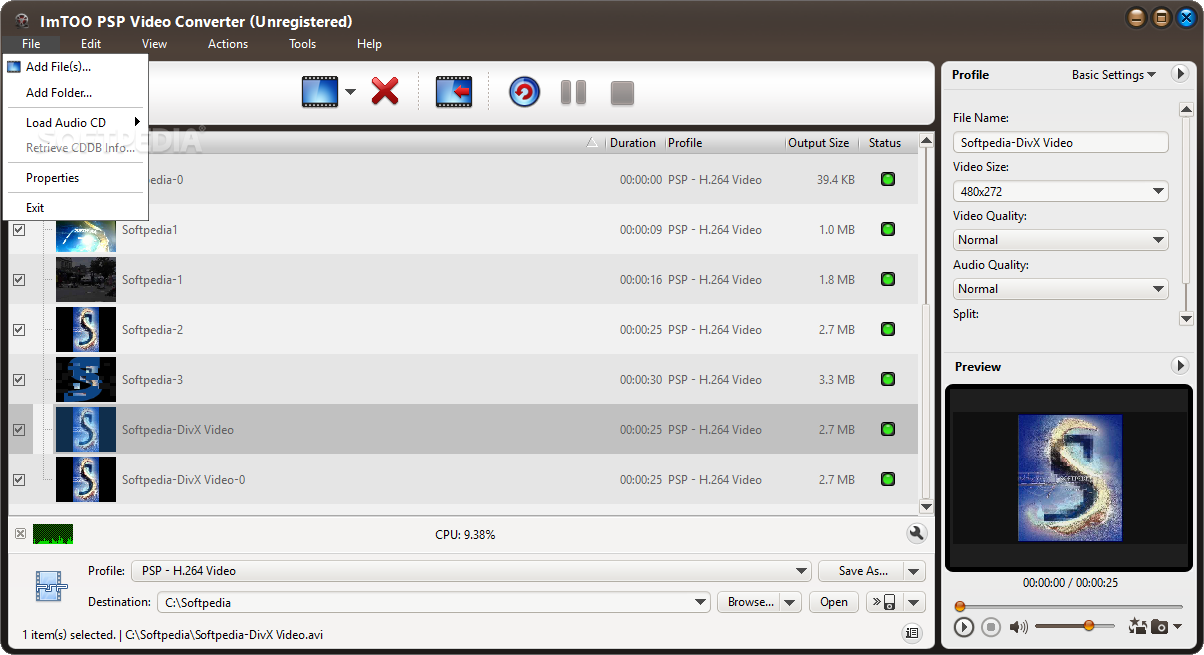Open the Actions menu
Image resolution: width=1204 pixels, height=655 pixels.
coord(228,44)
